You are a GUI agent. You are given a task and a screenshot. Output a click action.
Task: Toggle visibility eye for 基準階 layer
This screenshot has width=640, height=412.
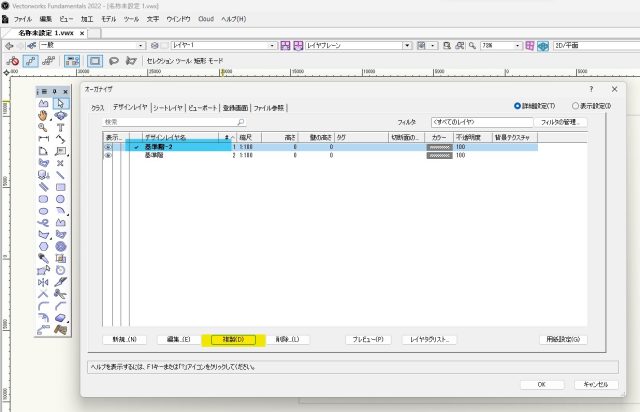pos(108,155)
